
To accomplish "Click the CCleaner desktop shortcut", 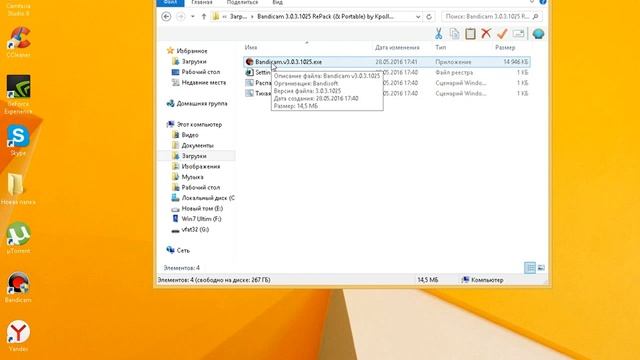I will click(18, 42).
